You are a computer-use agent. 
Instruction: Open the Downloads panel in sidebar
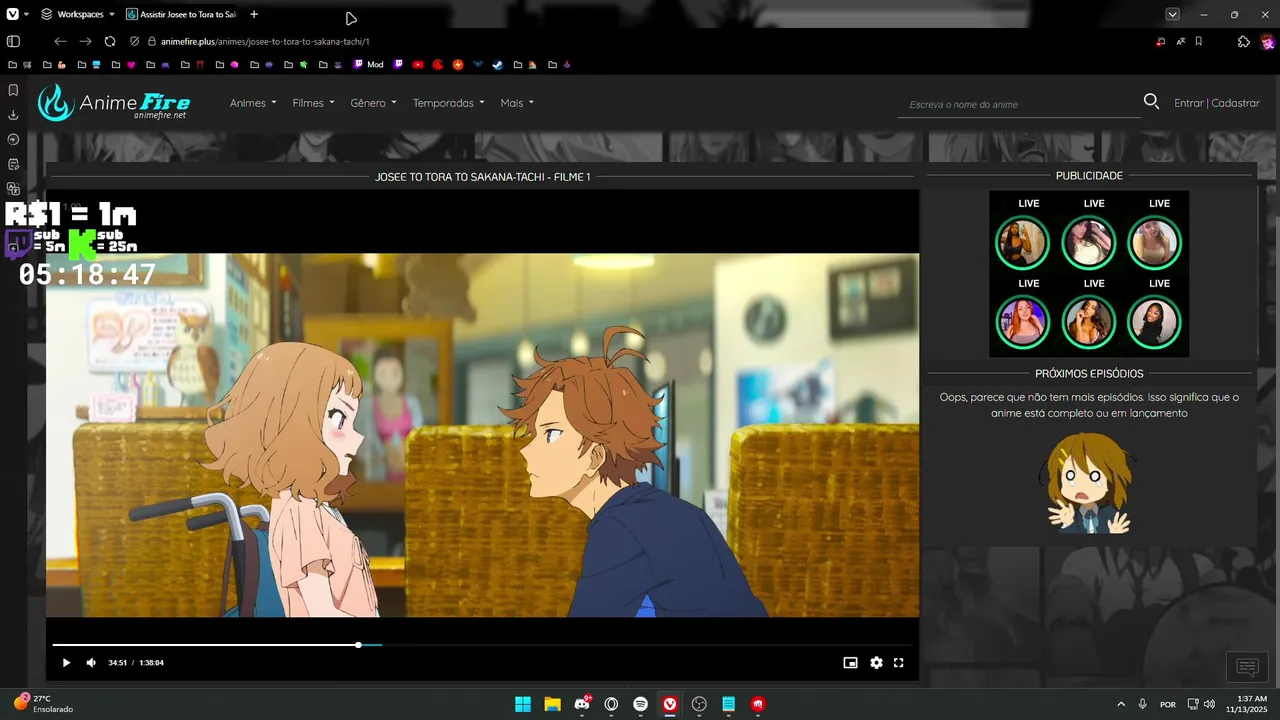(x=13, y=115)
